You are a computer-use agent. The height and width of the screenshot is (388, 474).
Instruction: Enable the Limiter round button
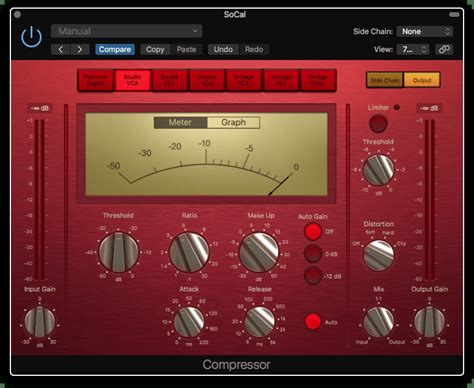tap(378, 123)
